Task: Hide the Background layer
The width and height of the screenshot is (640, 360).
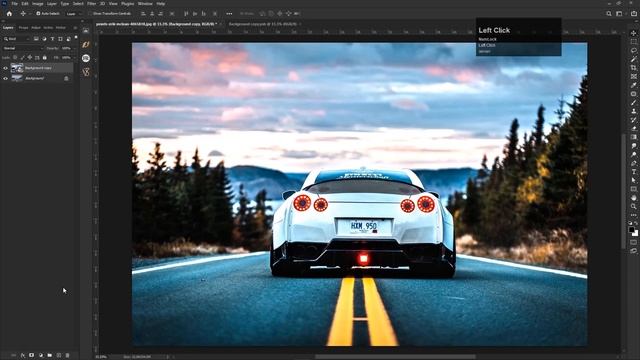Action: point(5,78)
